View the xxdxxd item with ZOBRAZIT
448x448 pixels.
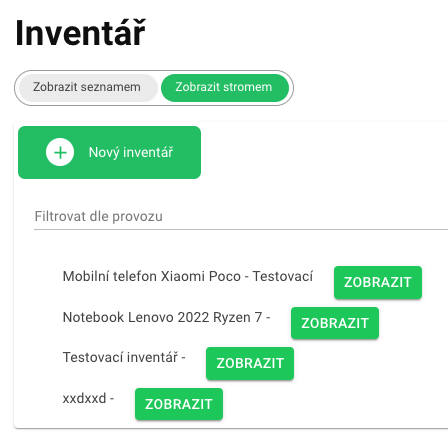tap(179, 404)
